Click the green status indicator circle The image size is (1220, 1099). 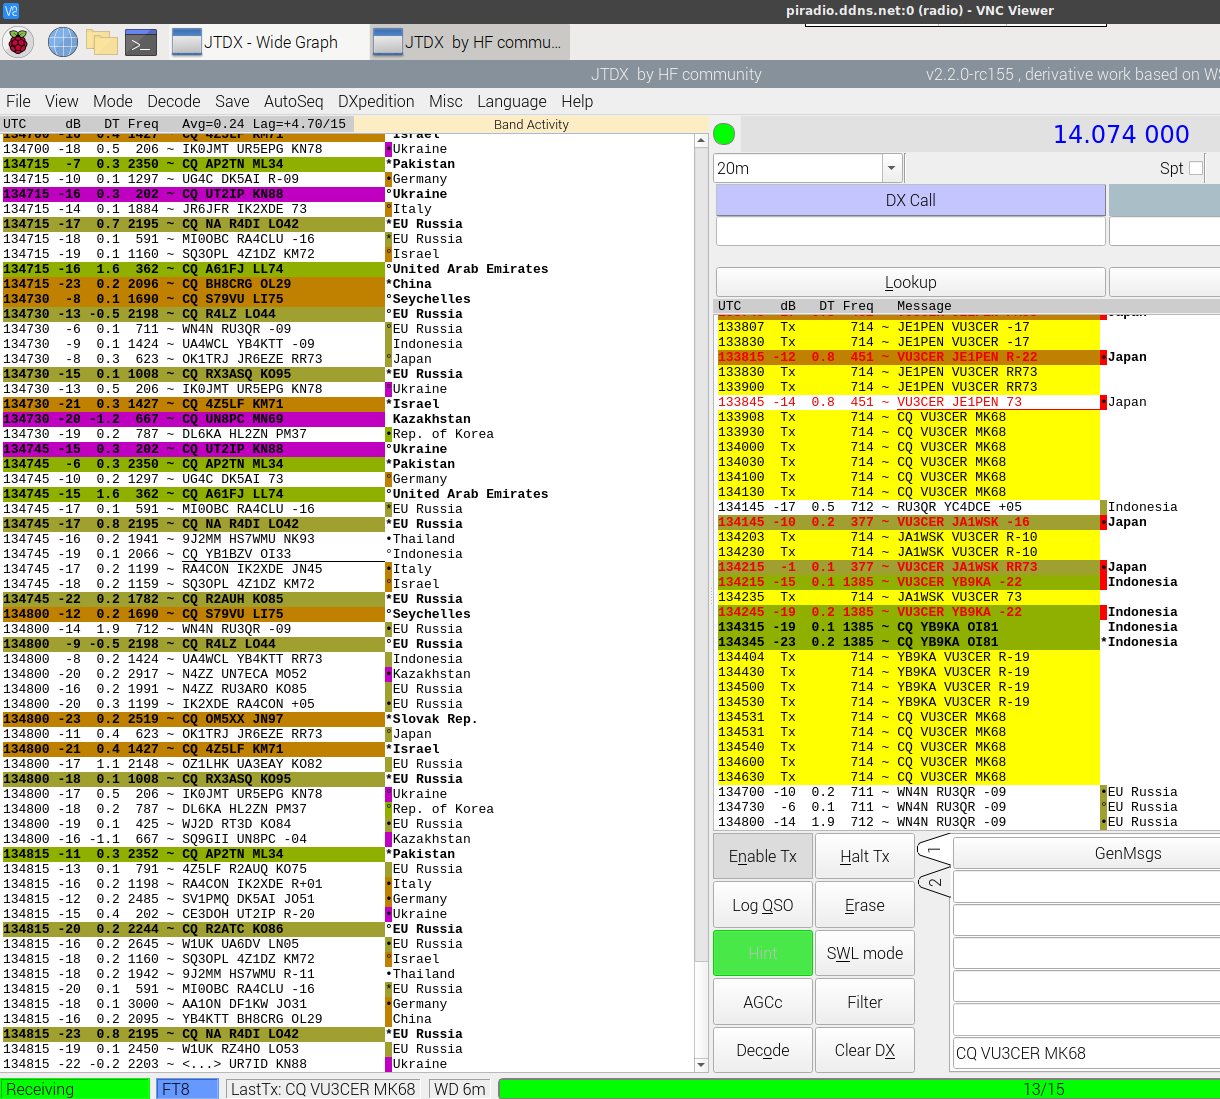724,134
